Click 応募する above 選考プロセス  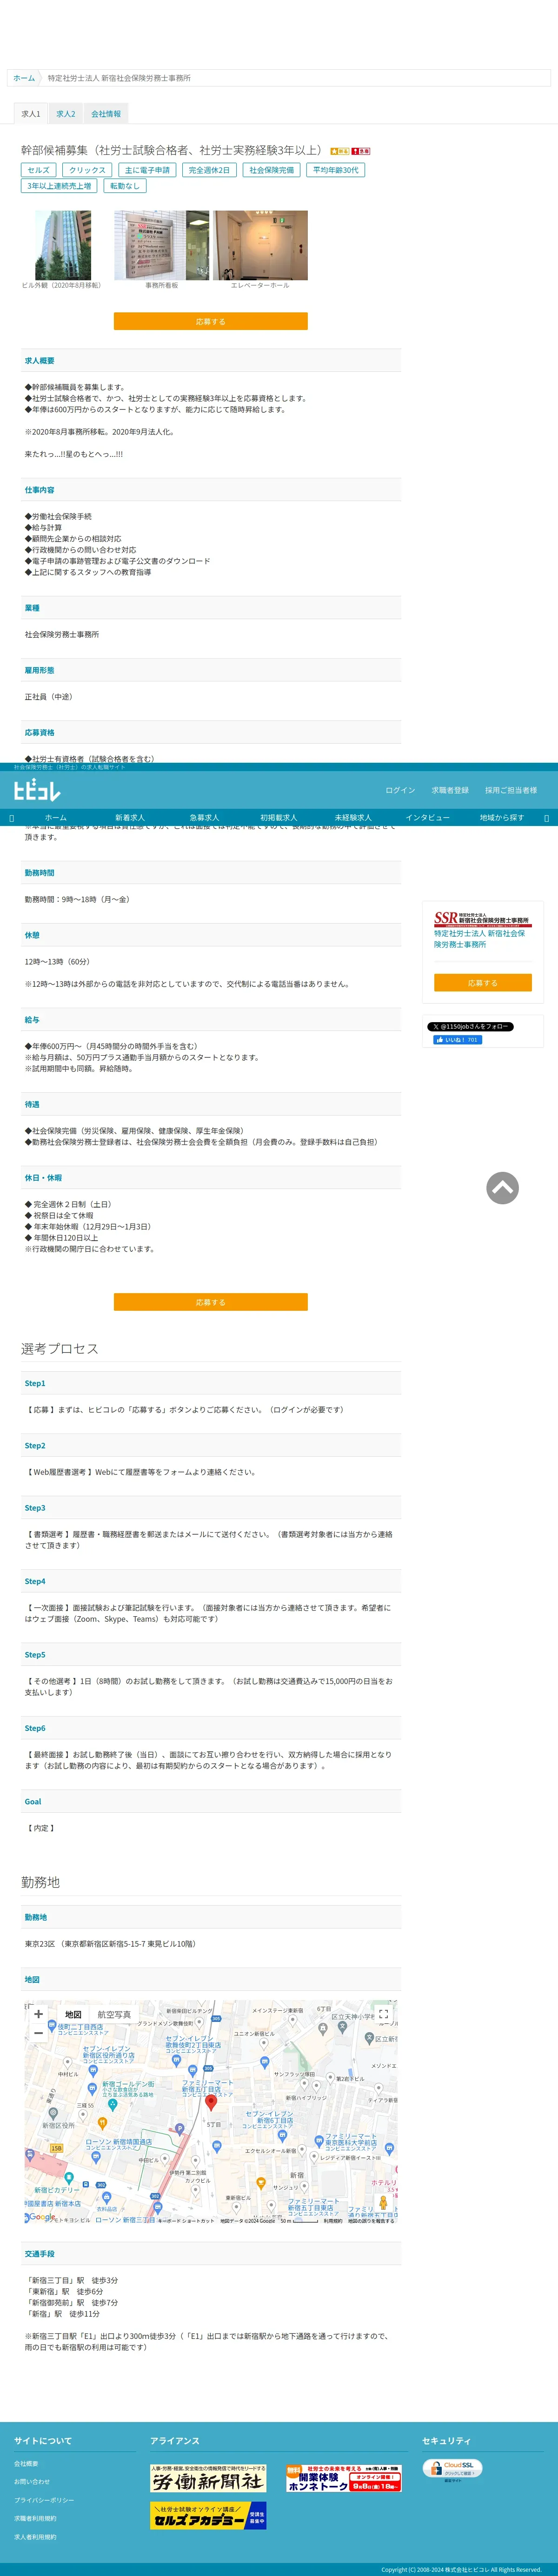pos(211,1302)
